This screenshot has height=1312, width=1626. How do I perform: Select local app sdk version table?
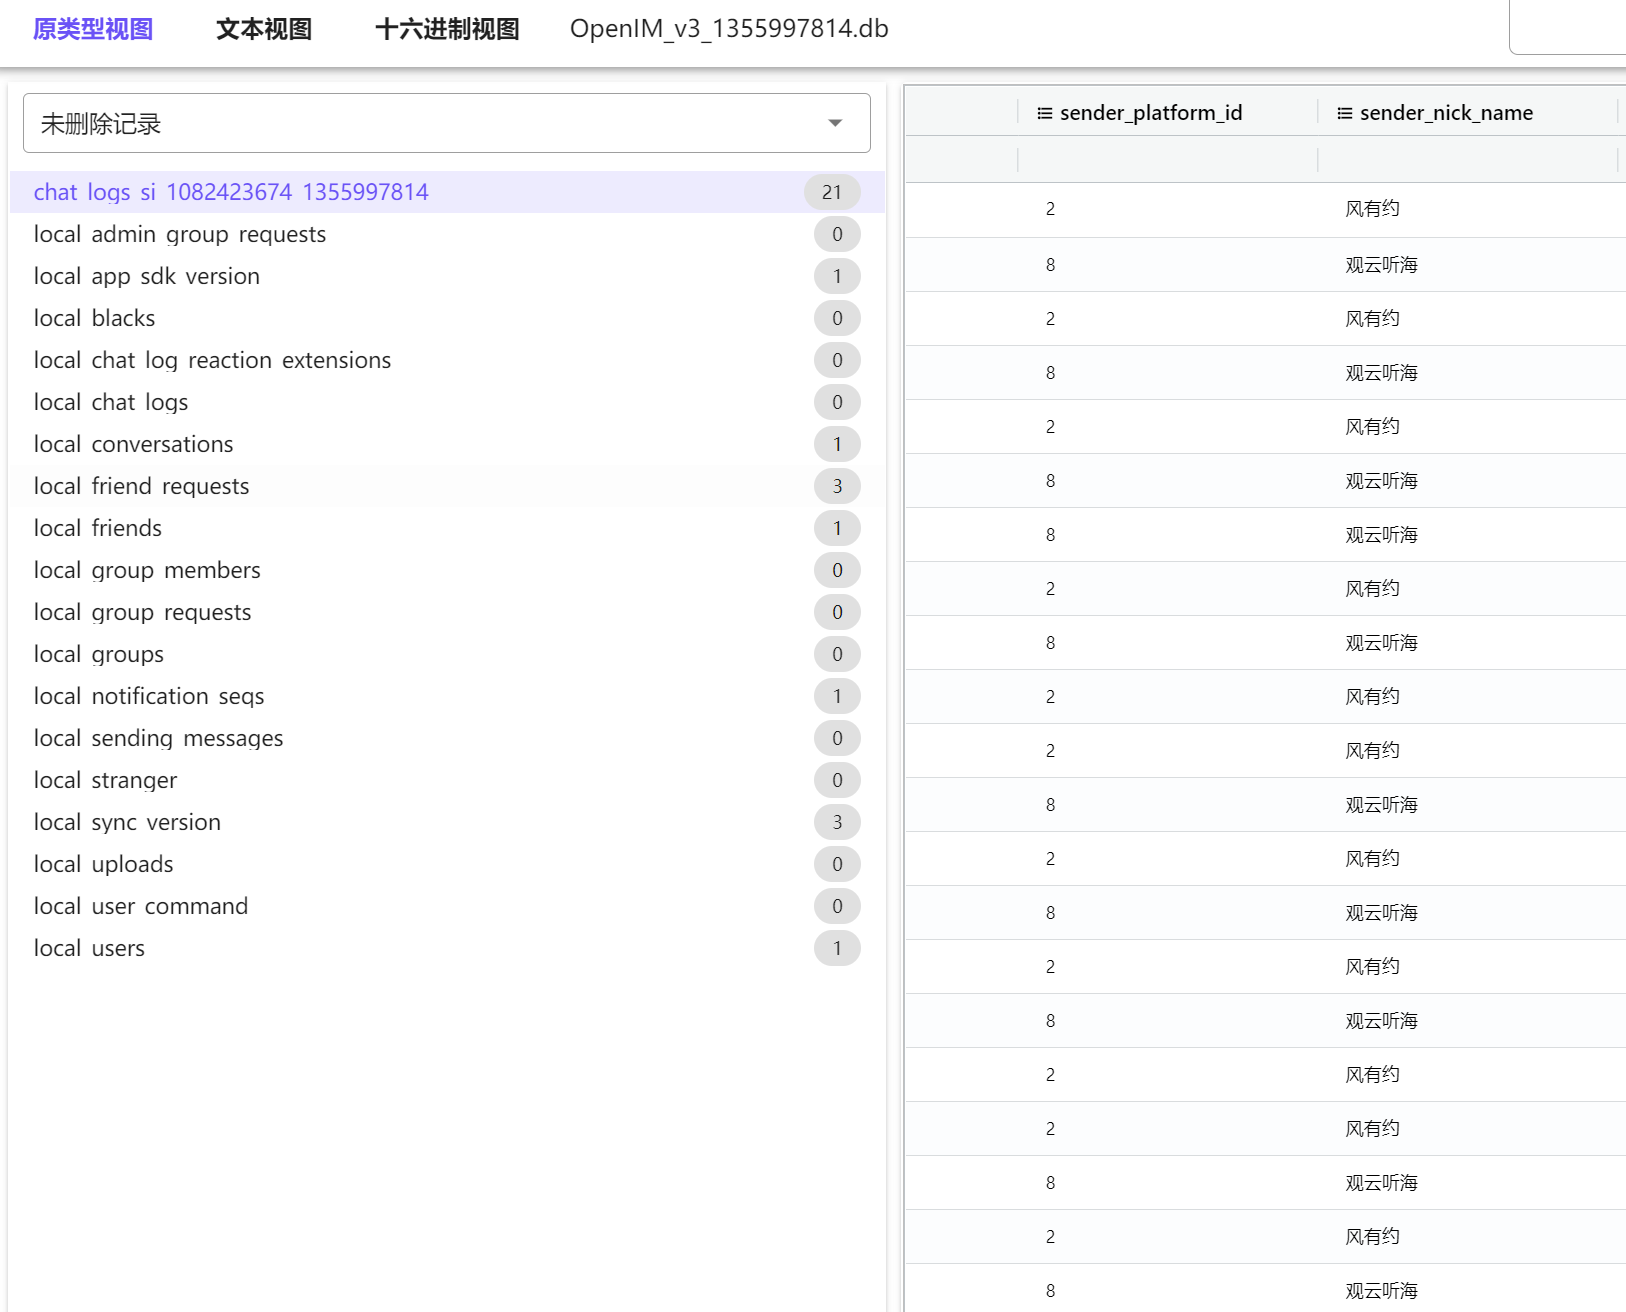[x=447, y=276]
